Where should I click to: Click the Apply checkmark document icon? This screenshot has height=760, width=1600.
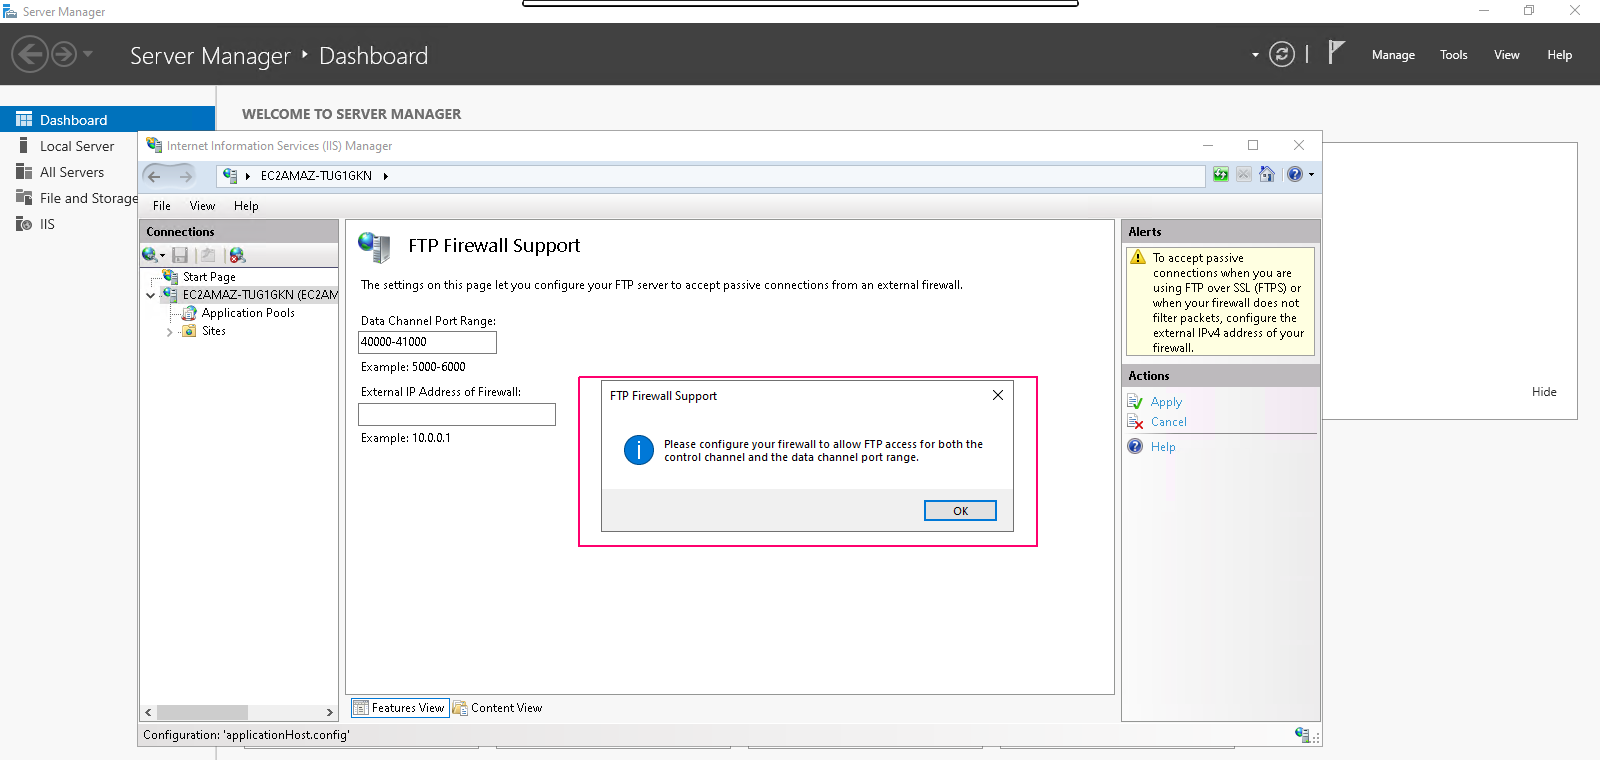click(1135, 402)
